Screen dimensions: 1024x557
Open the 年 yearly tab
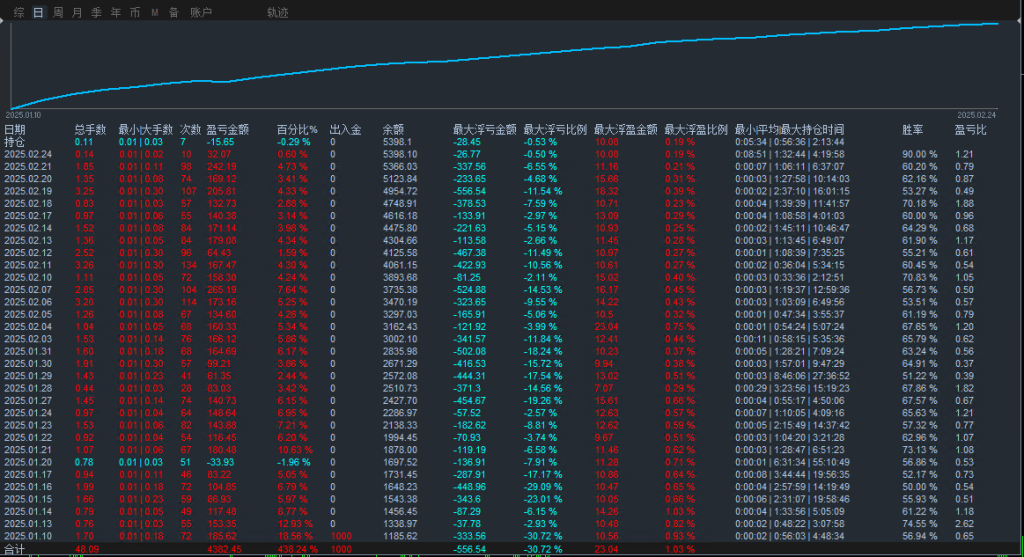click(116, 13)
